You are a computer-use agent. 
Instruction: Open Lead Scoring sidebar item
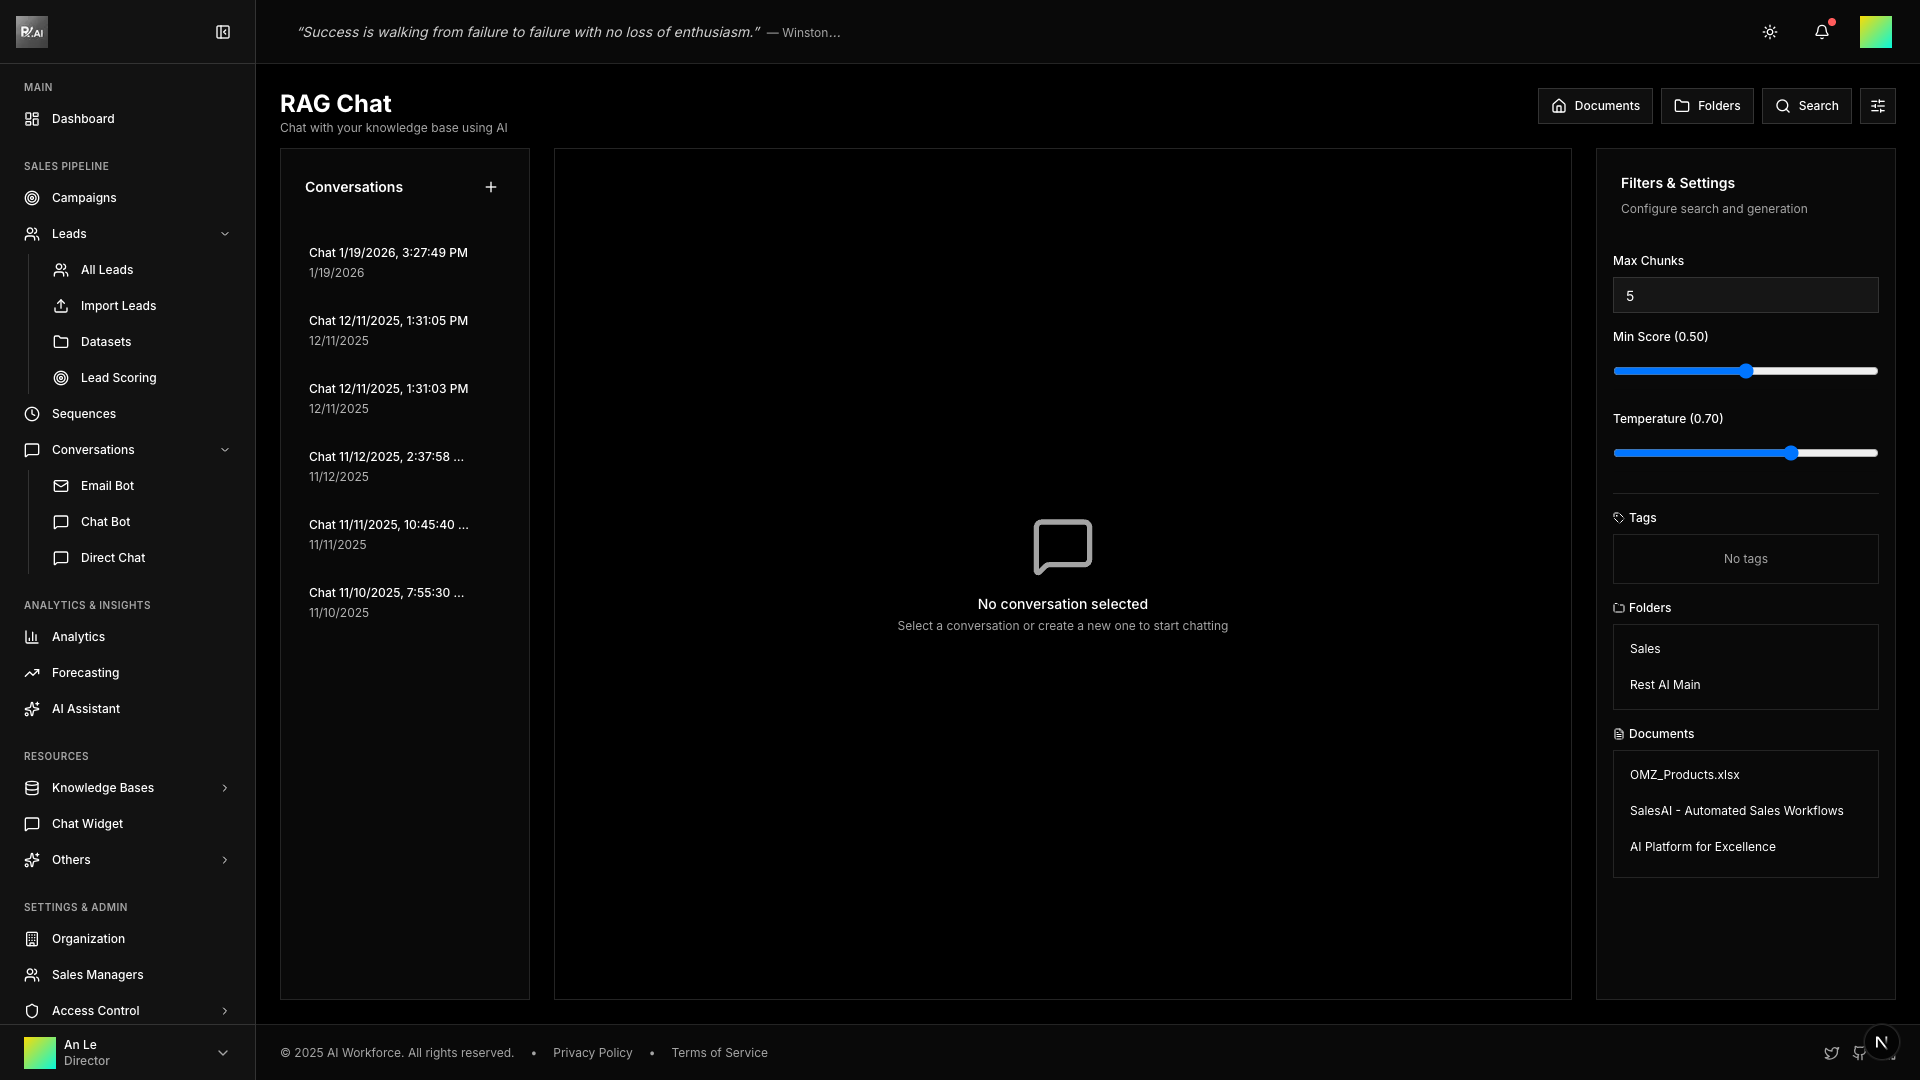118,378
